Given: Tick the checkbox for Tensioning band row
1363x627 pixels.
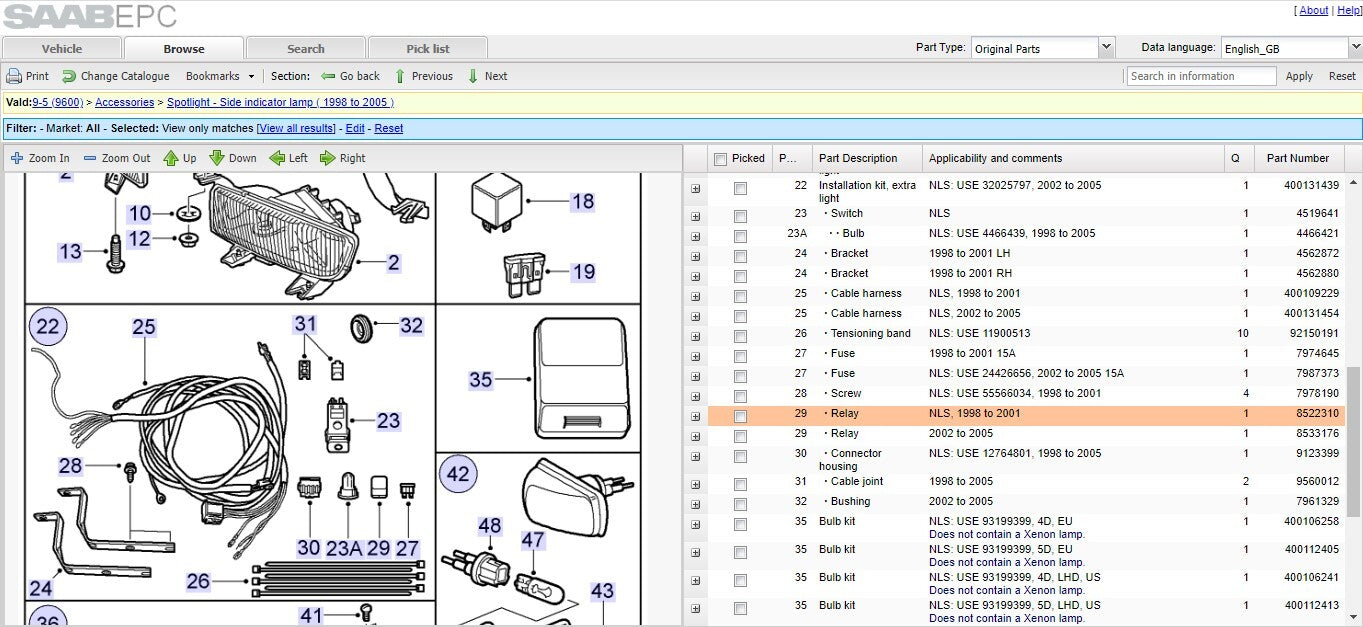Looking at the screenshot, I should point(740,336).
